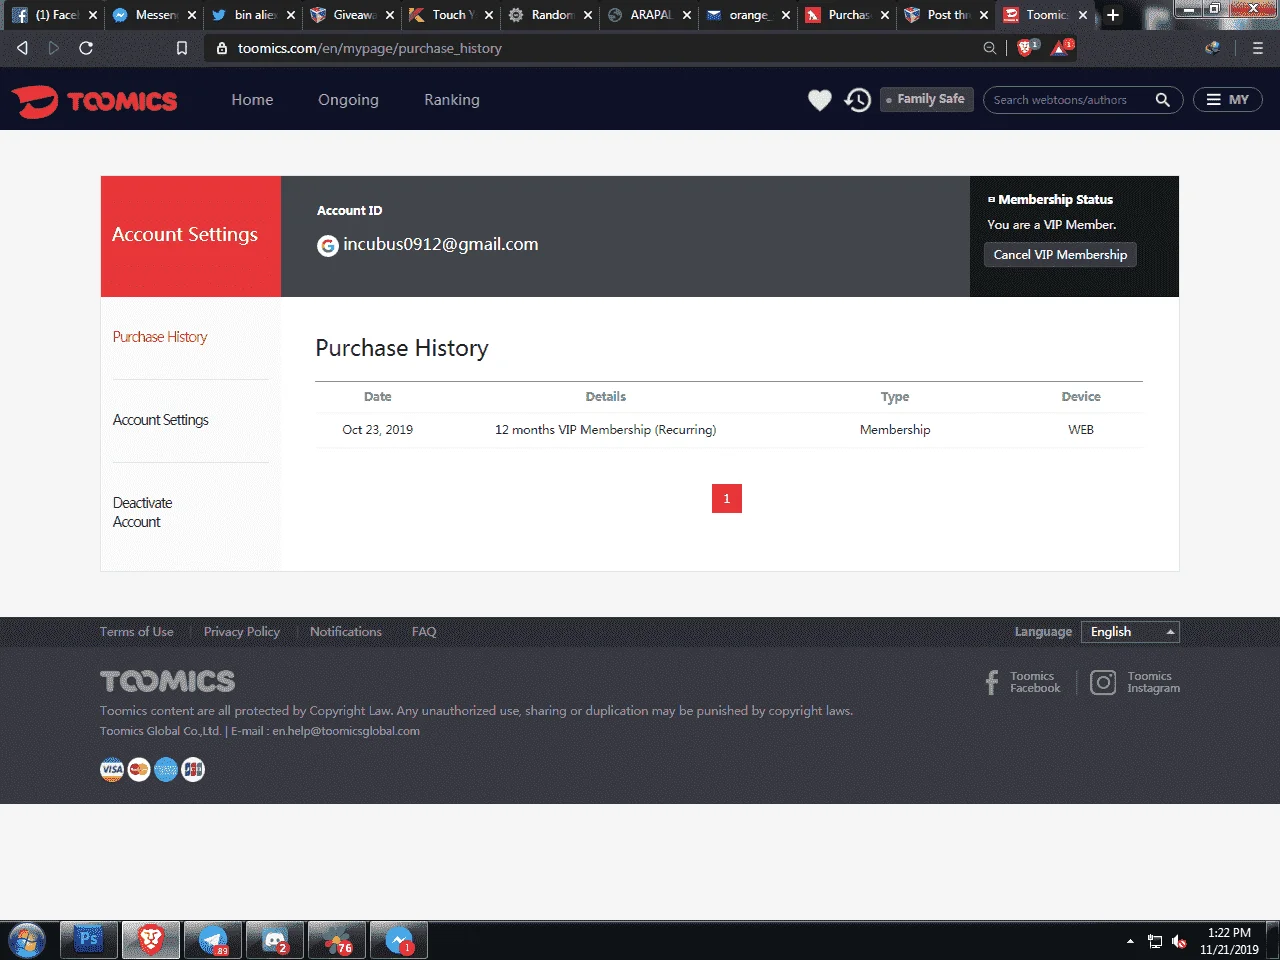
Task: Go forward with the browser forward arrow
Action: tap(54, 48)
